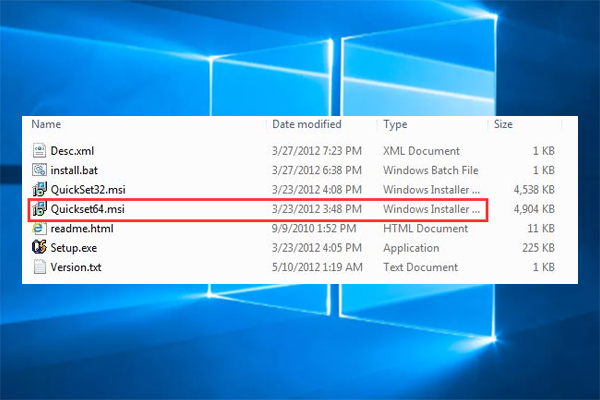Click the date 3/23/2012 4:05 PM
The height and width of the screenshot is (400, 600).
tap(317, 248)
